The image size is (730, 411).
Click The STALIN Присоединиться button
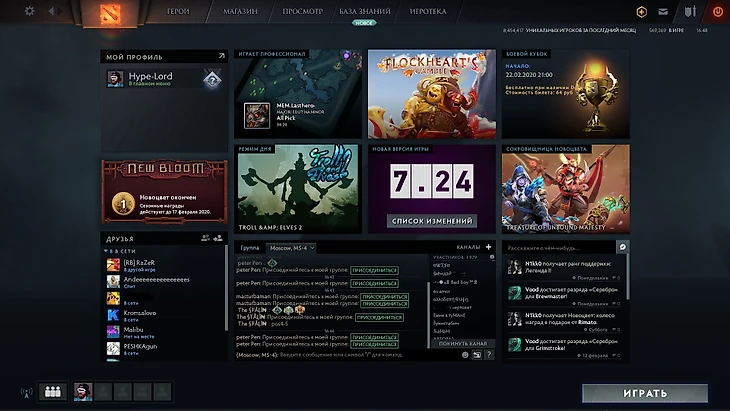tap(379, 317)
